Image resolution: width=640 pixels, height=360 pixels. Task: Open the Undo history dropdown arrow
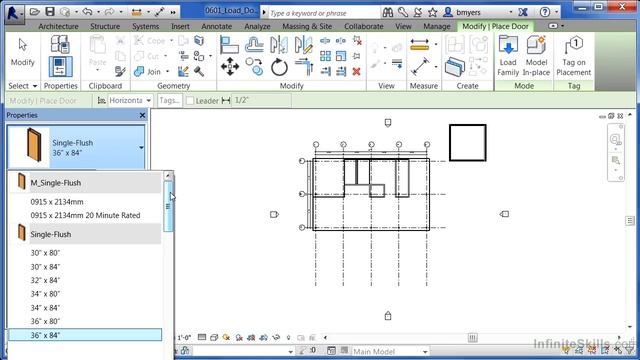pos(98,12)
